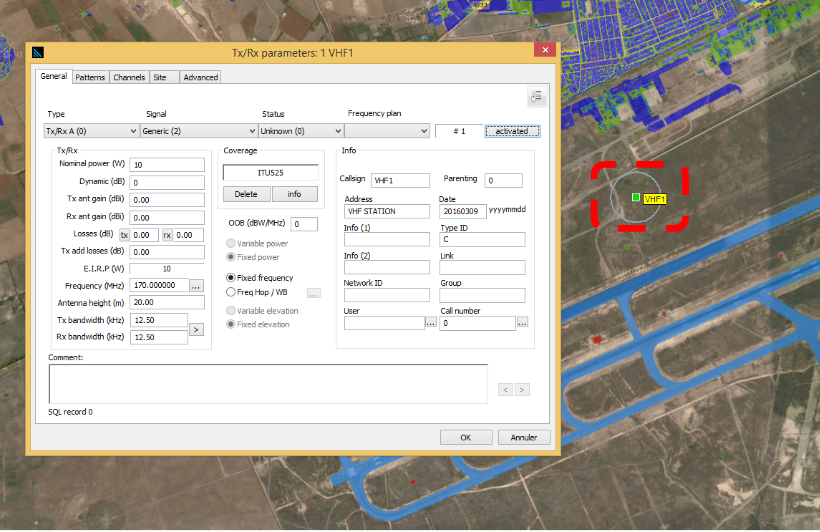Toggle the activated status button
The width and height of the screenshot is (820, 532).
point(512,131)
